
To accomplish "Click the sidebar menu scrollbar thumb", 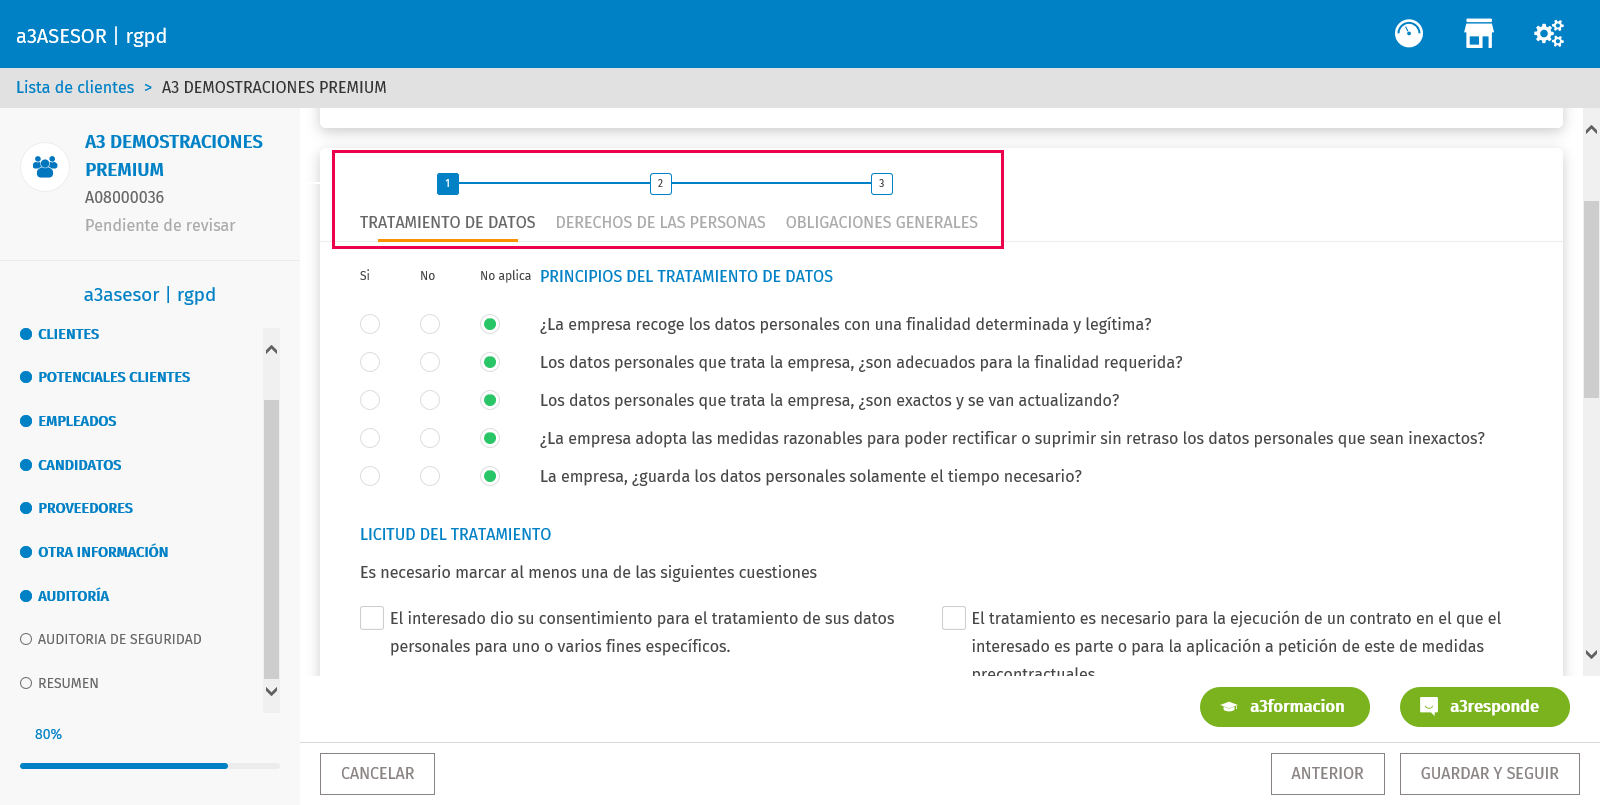I will [x=271, y=540].
